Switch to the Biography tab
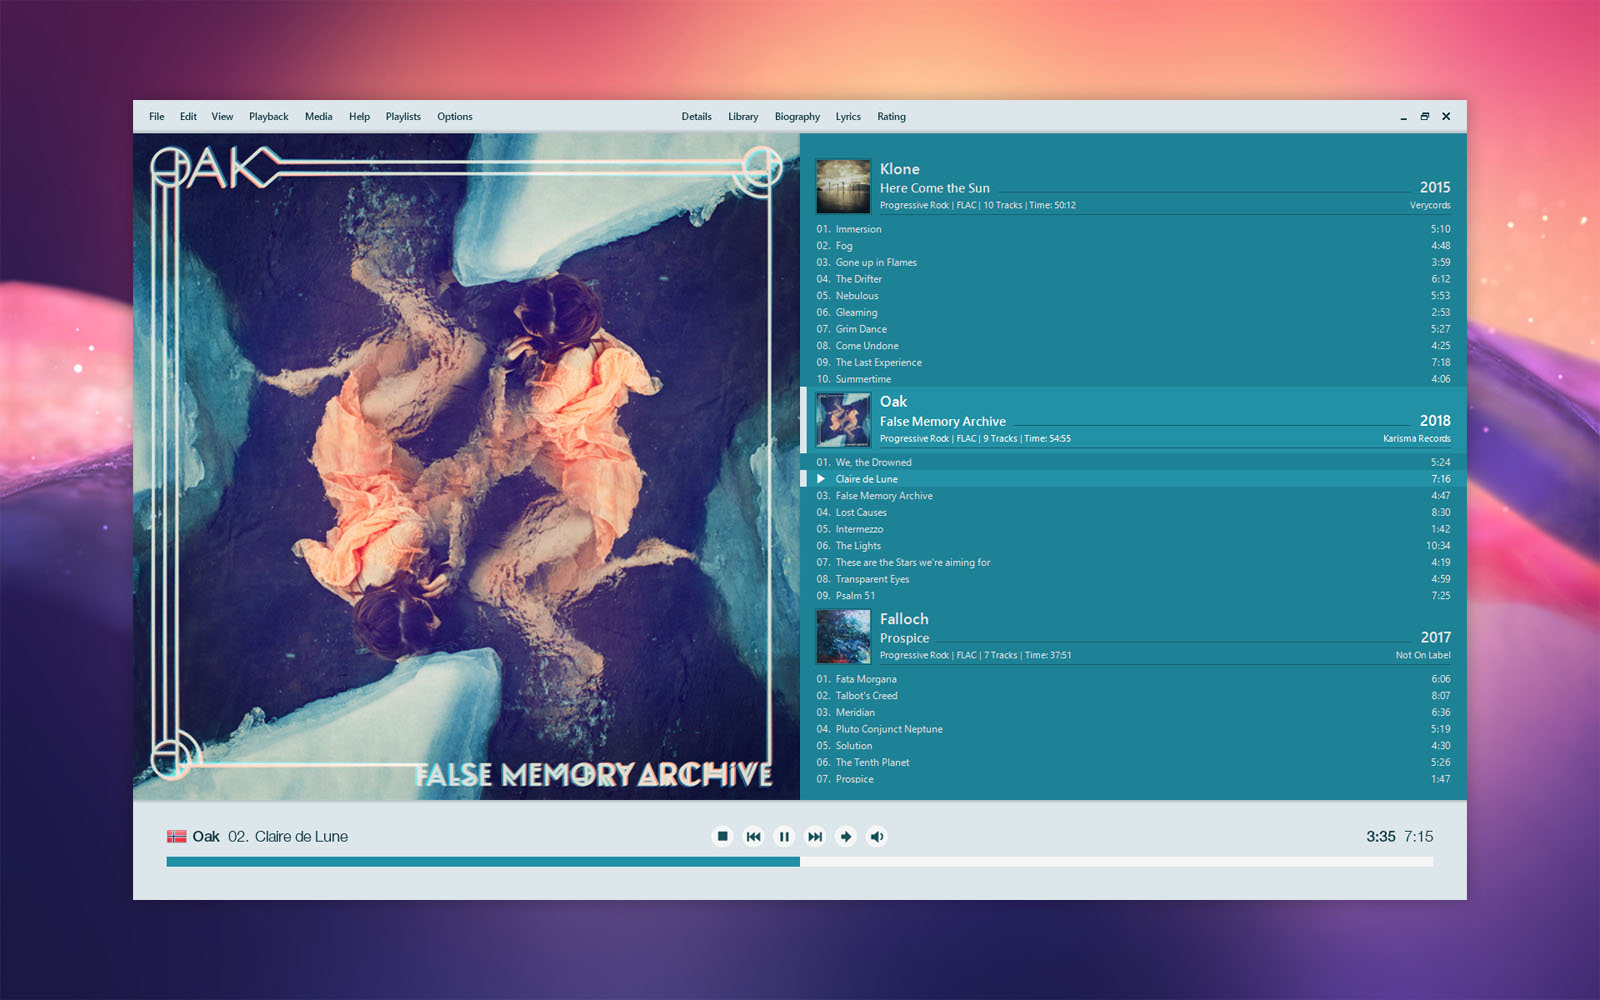The image size is (1600, 1000). (797, 117)
